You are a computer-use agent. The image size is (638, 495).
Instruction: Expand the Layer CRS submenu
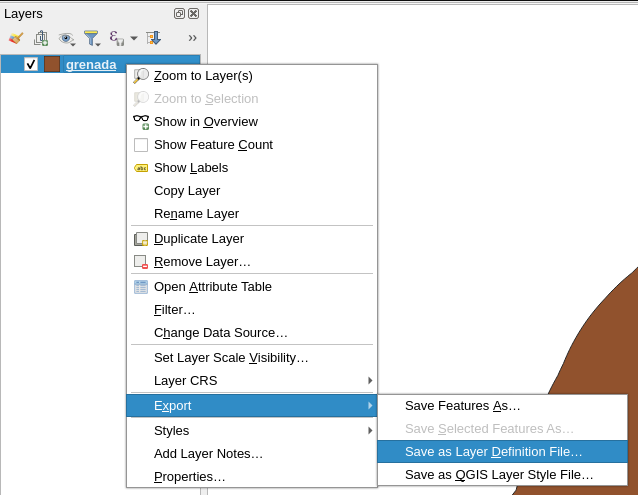(x=252, y=381)
